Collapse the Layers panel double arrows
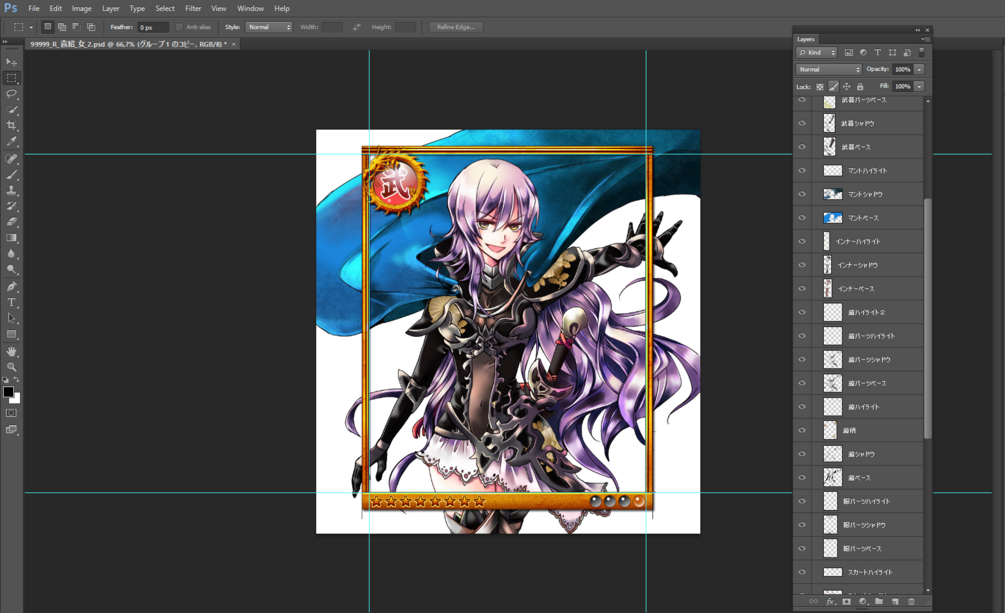The height and width of the screenshot is (613, 1005). click(x=918, y=30)
